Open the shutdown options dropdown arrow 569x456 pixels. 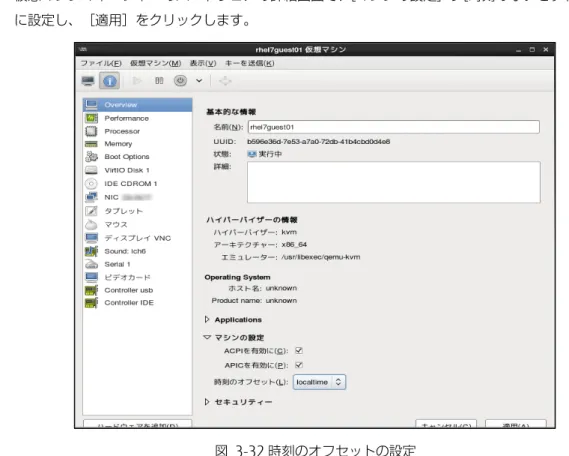click(199, 81)
